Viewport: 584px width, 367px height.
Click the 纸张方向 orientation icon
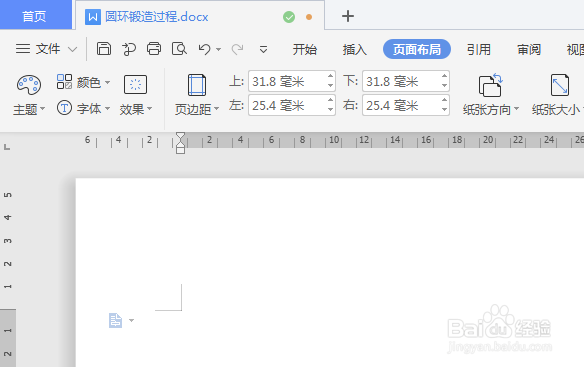coord(491,85)
